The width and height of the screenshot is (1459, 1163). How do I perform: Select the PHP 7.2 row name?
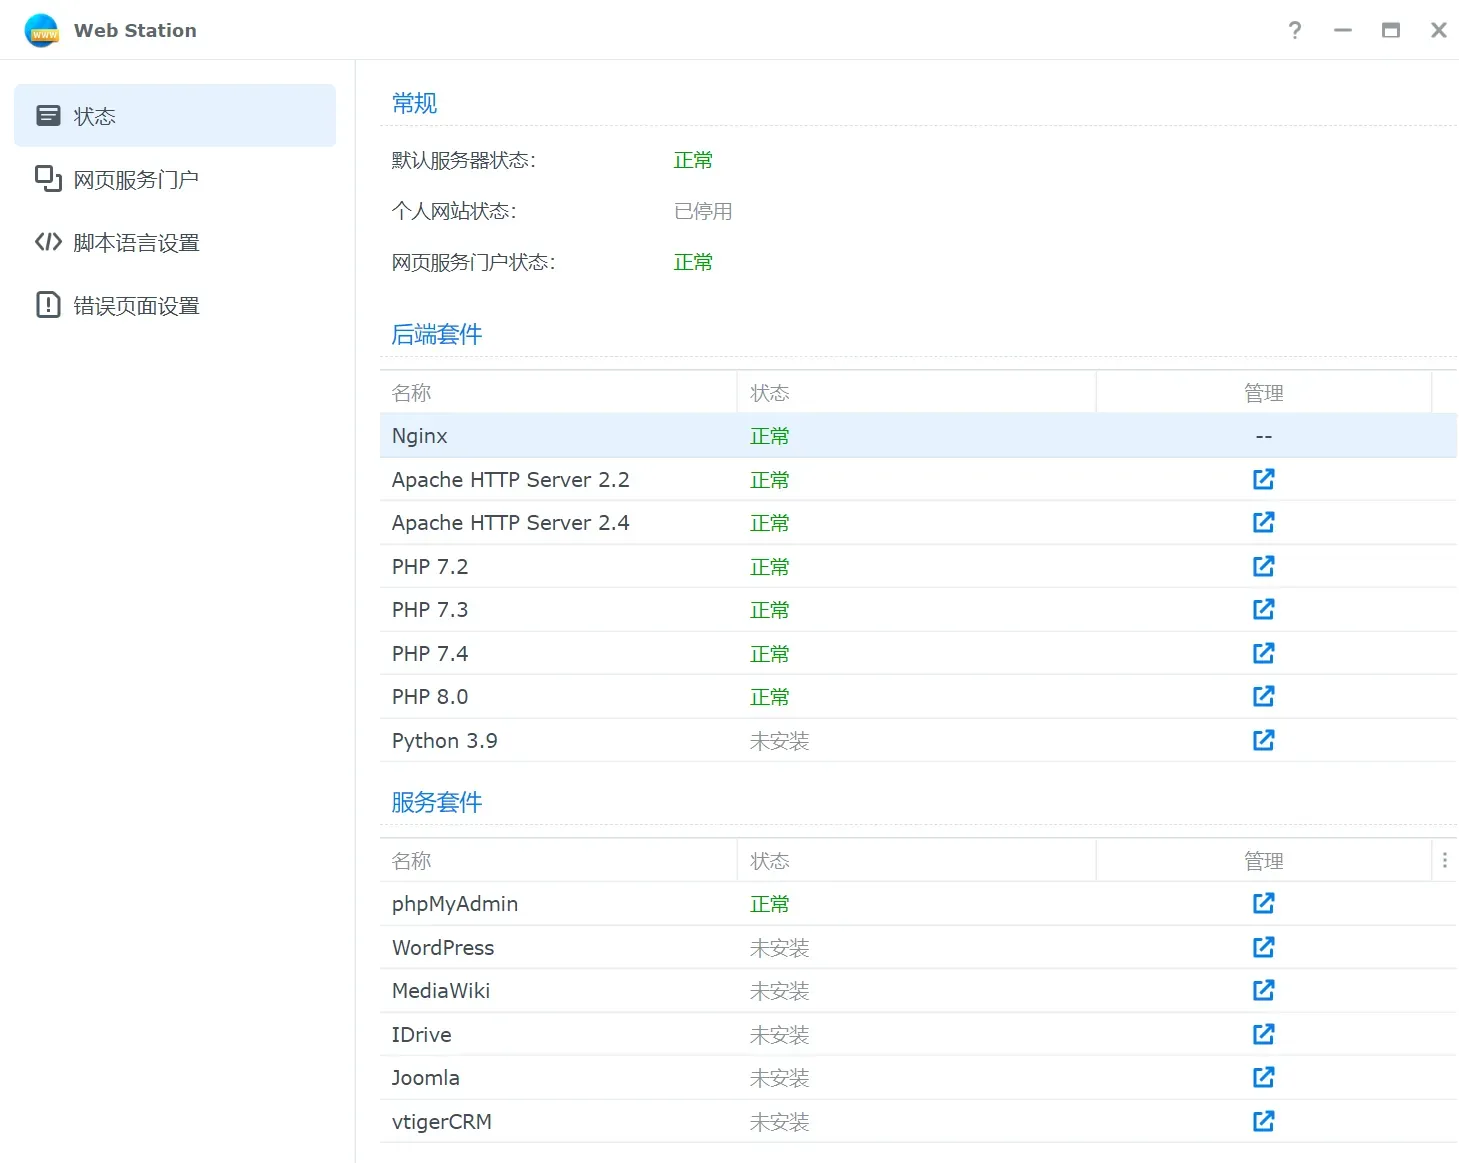(x=430, y=567)
